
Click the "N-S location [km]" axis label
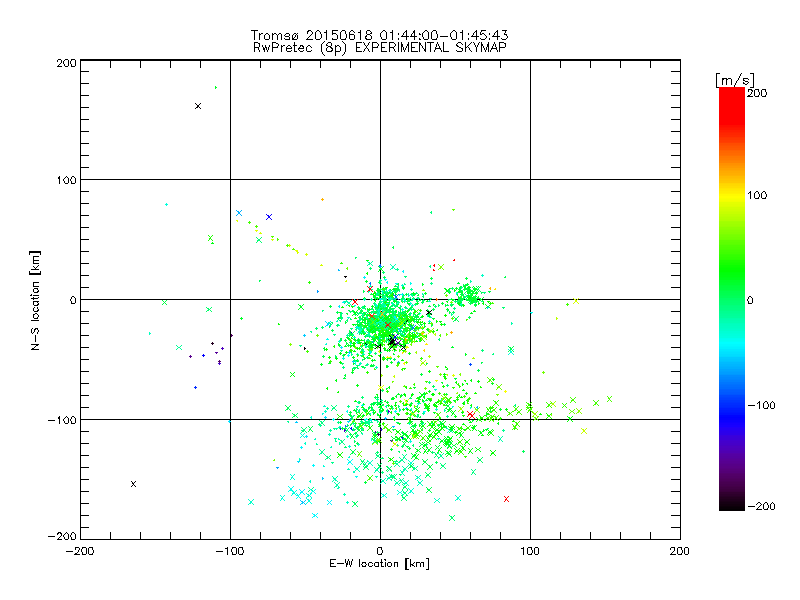click(35, 301)
